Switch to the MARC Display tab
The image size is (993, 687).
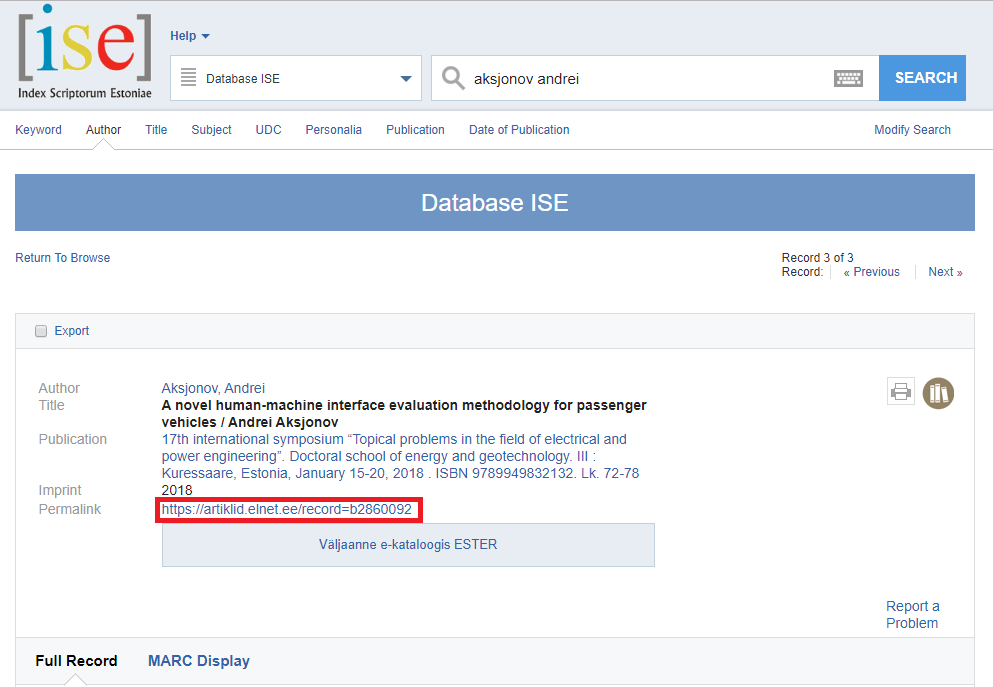tap(199, 661)
